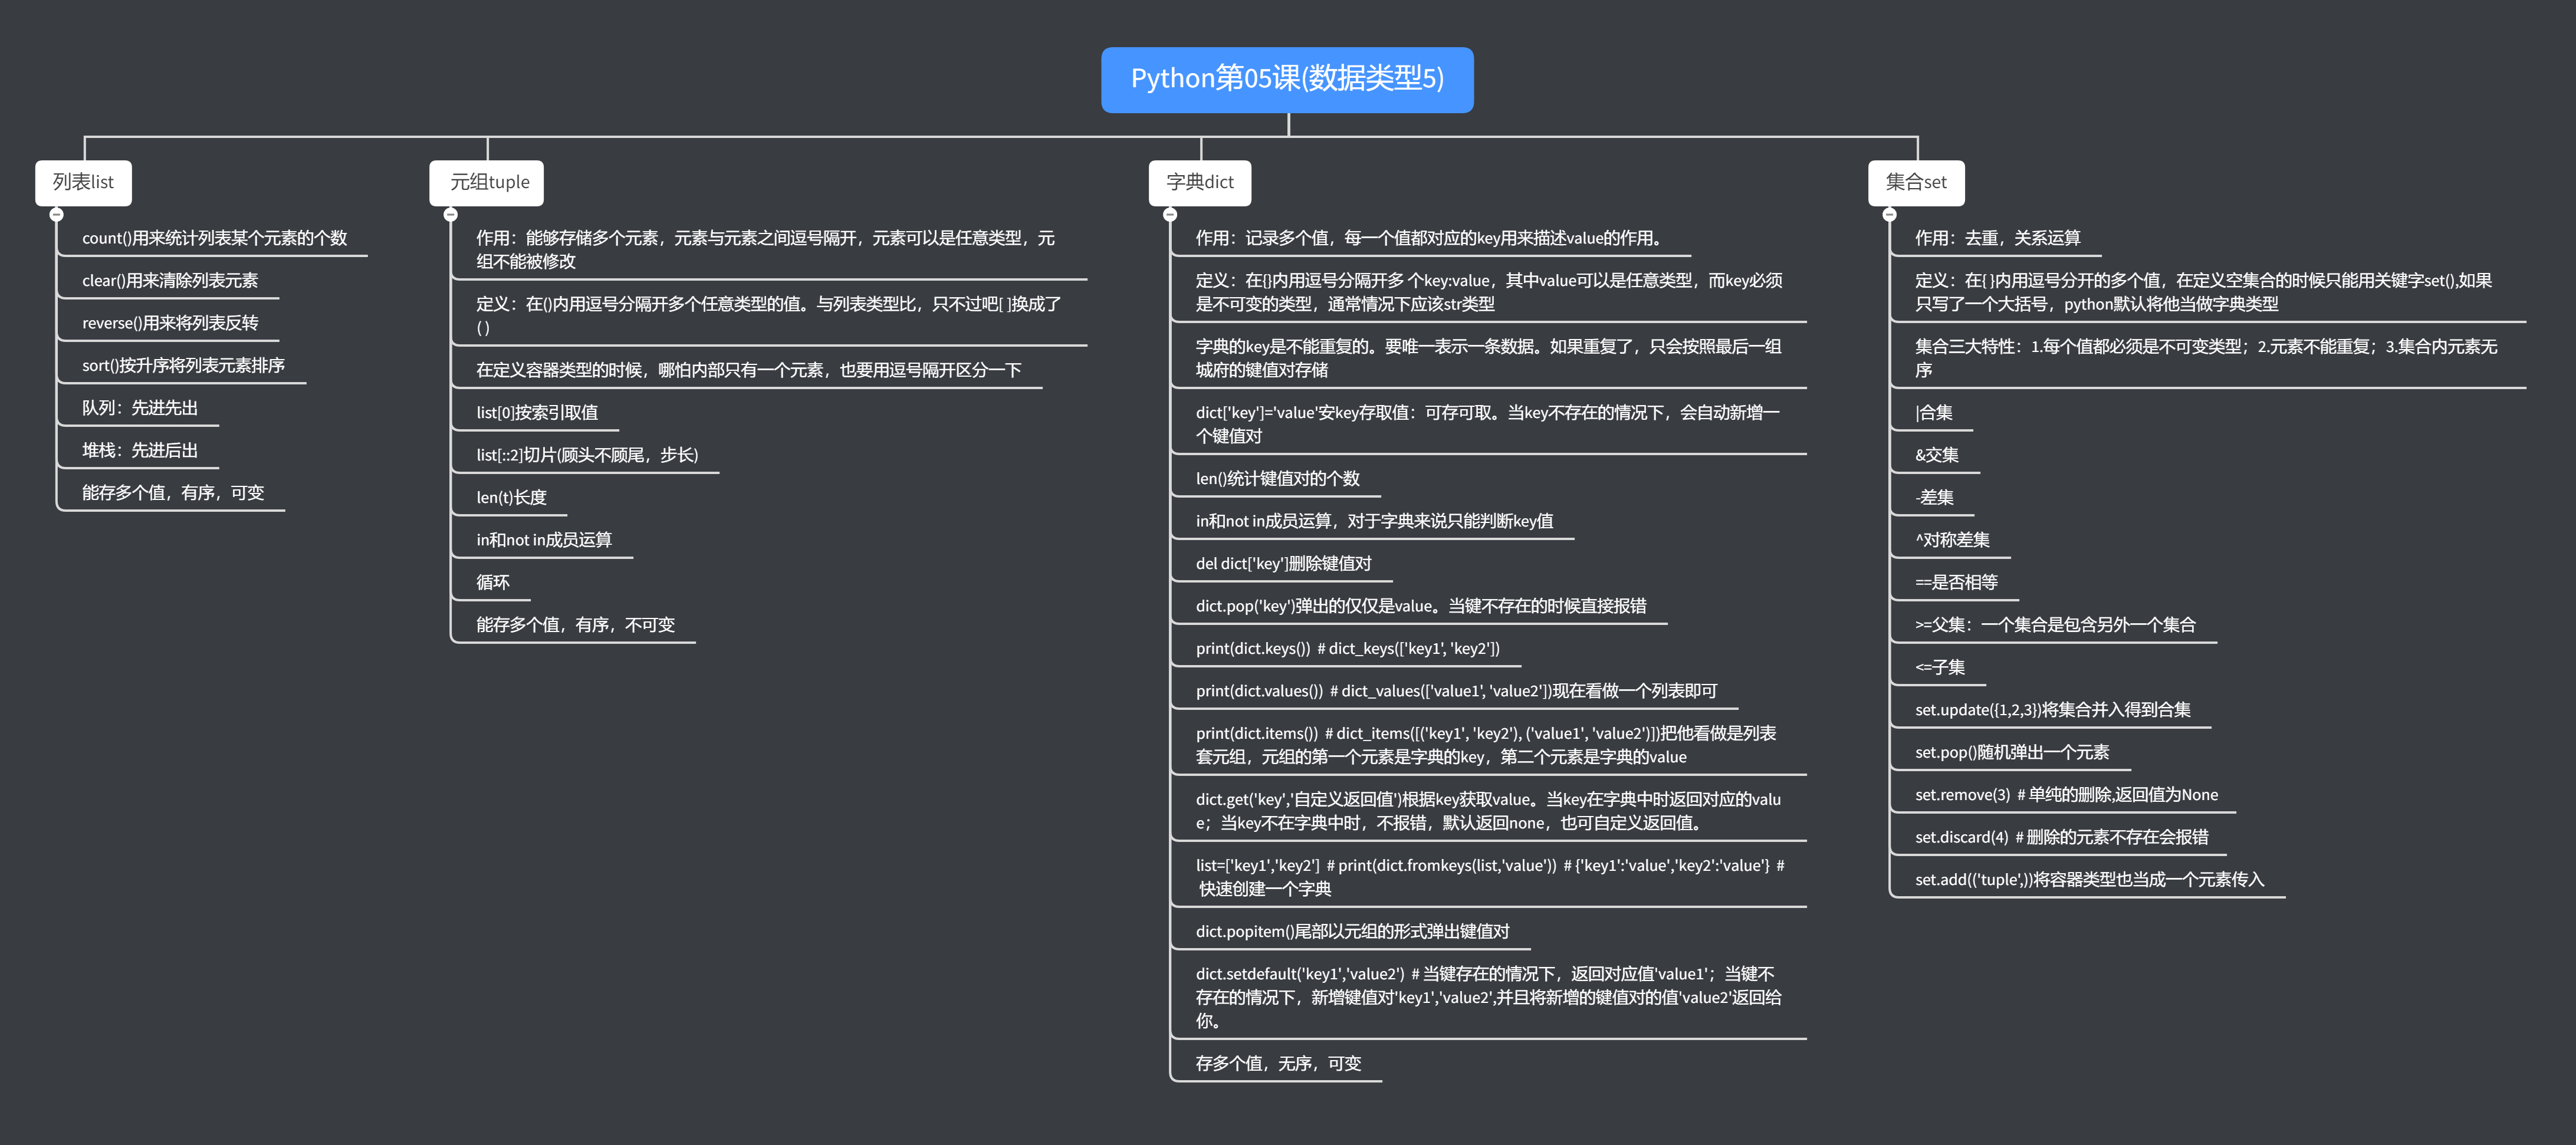2576x1145 pixels.
Task: Click the set.update({1,2,3}) node
Action: (x=2052, y=710)
